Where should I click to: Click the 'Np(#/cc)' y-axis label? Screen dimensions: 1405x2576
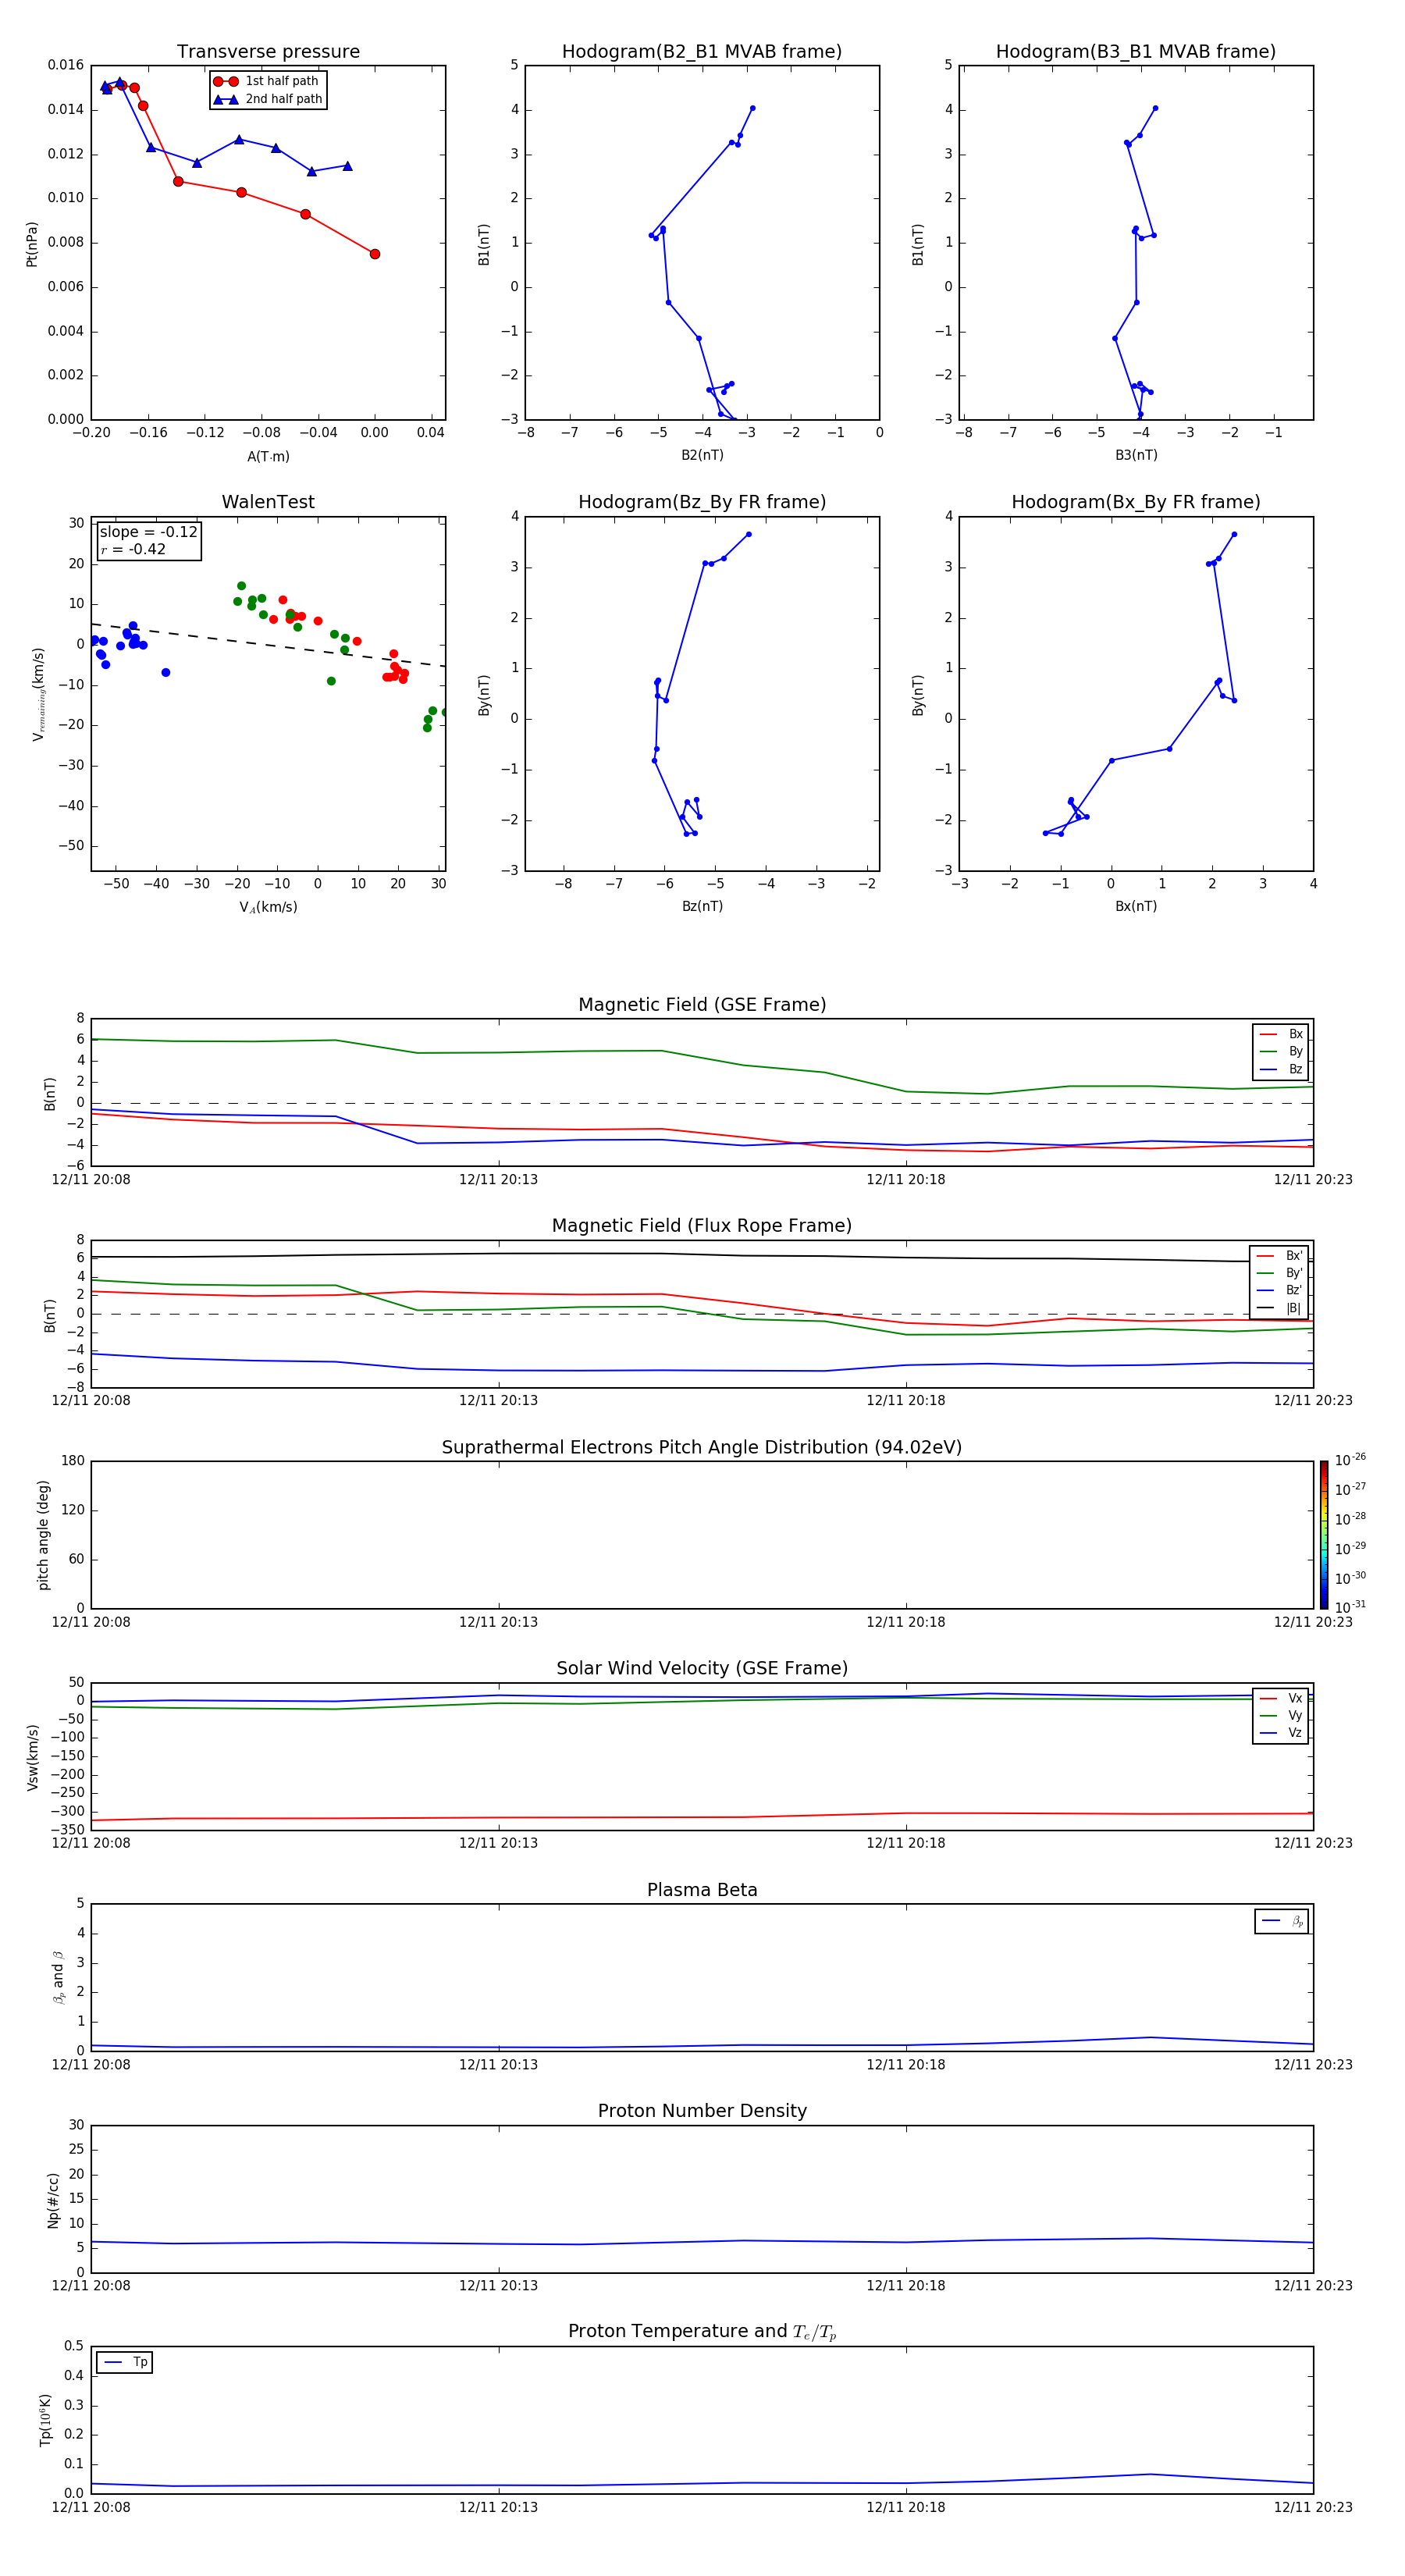pos(53,2200)
